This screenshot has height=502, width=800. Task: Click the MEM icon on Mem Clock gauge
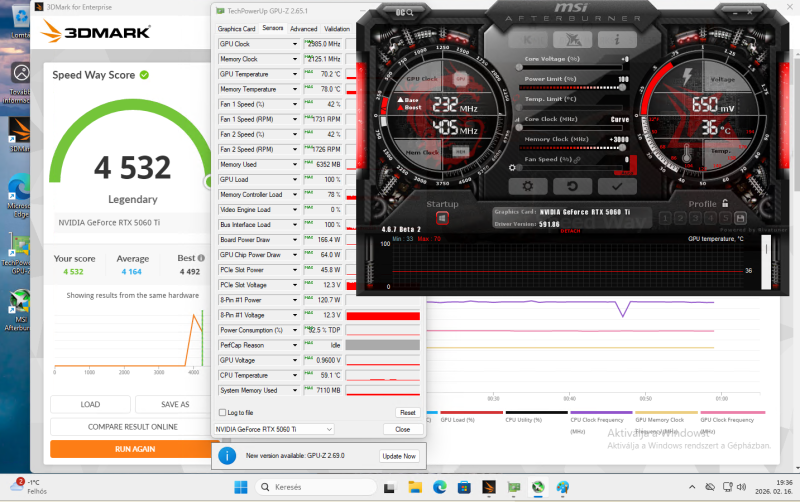461,152
